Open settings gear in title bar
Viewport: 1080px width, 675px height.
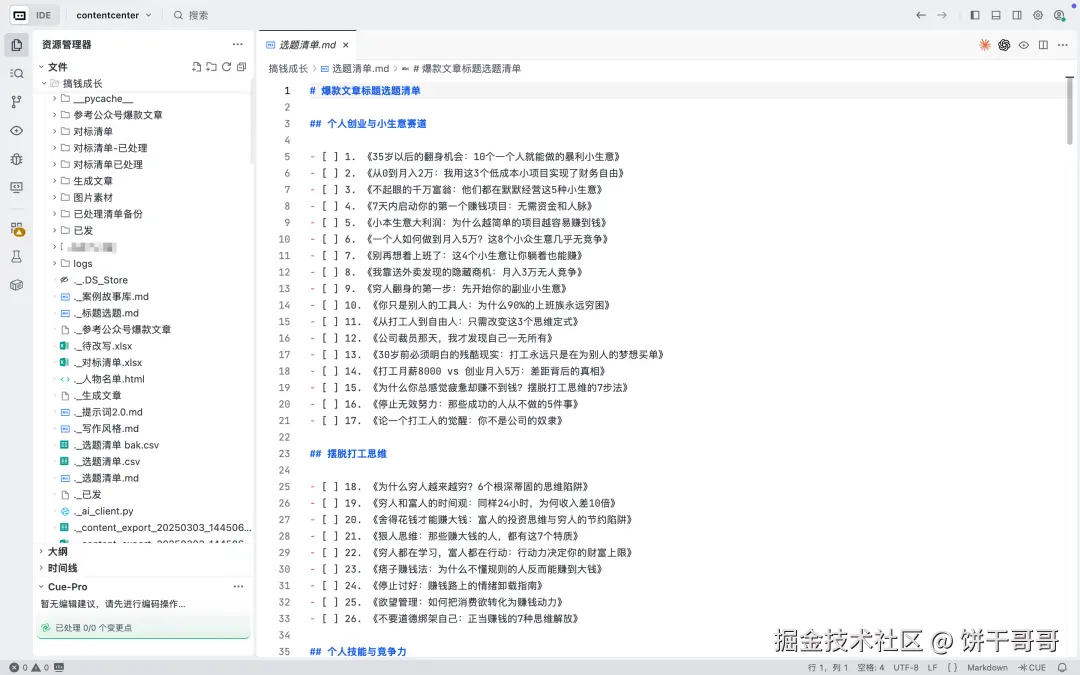[x=1038, y=15]
